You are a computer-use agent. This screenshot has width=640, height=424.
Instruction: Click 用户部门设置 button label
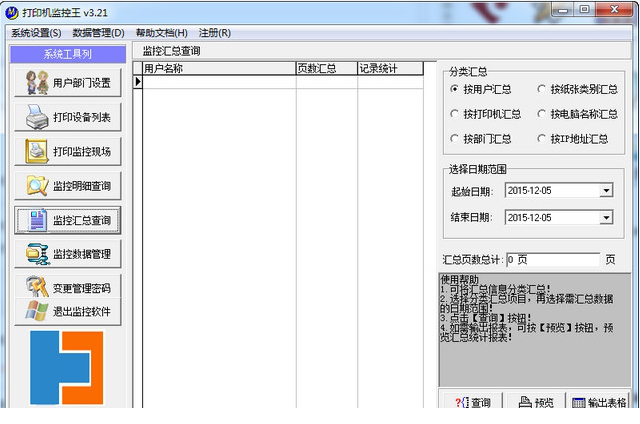82,83
